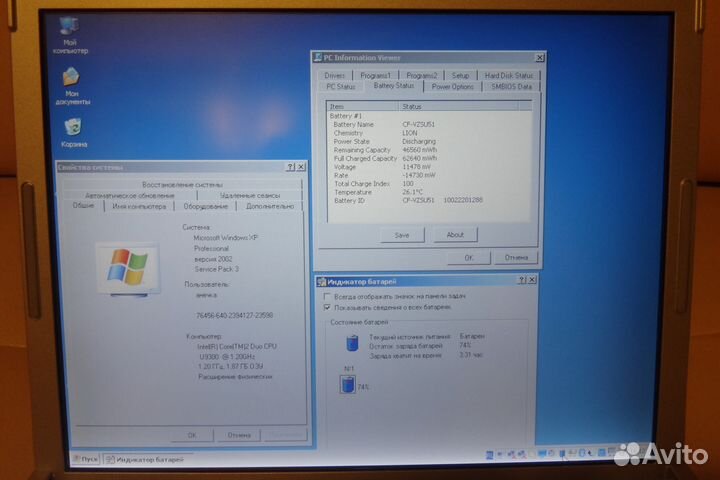Image resolution: width=720 pixels, height=480 pixels.
Task: Open the Восстановление системы tab
Action: pos(182,185)
